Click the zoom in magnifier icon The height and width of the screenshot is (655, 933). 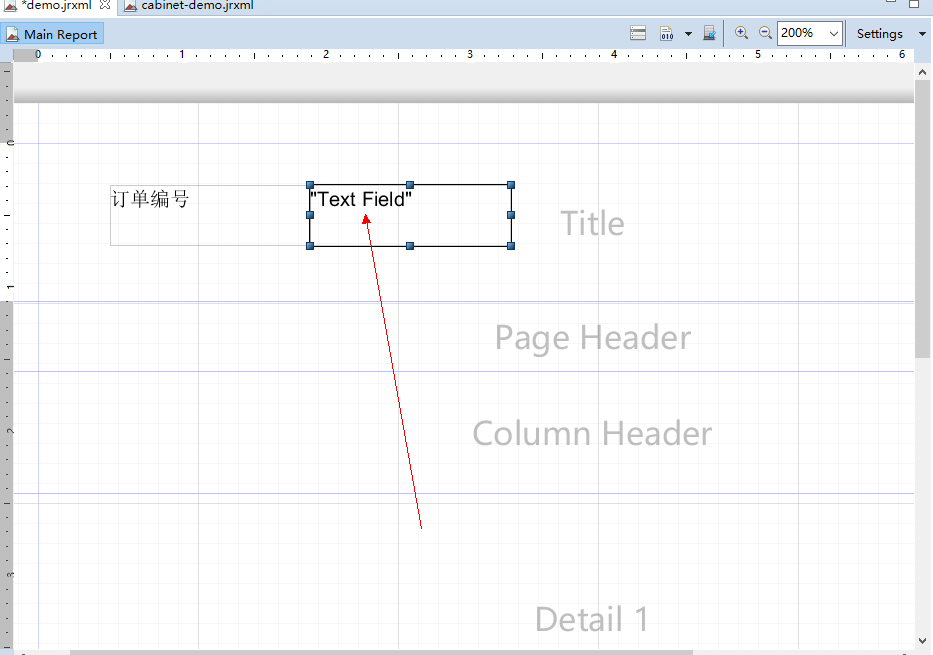pos(741,33)
